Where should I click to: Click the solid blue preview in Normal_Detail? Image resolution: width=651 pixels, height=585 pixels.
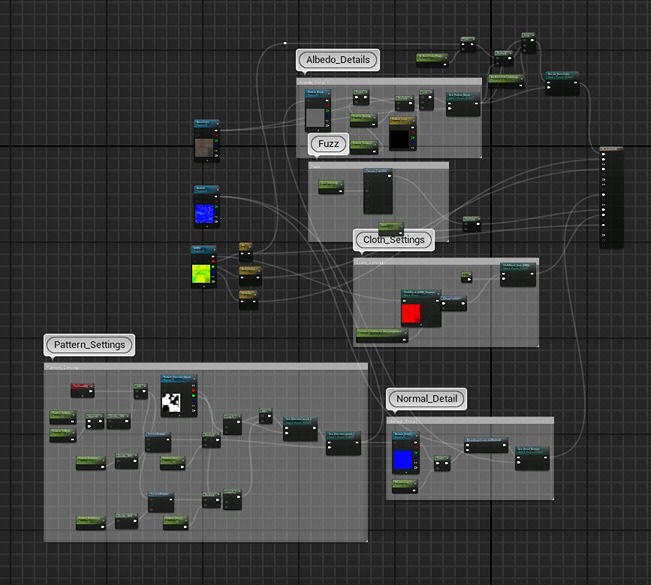(402, 460)
